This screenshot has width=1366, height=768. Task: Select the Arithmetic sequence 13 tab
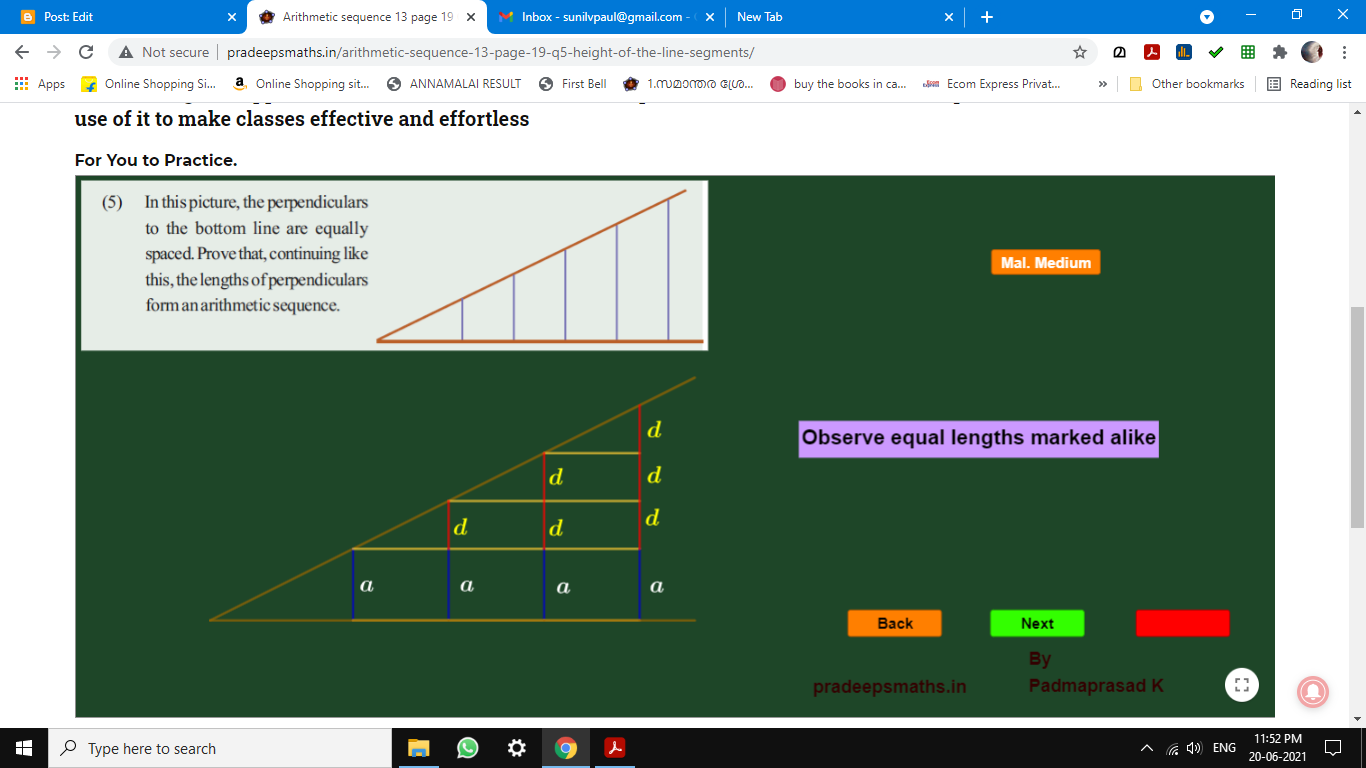(367, 17)
